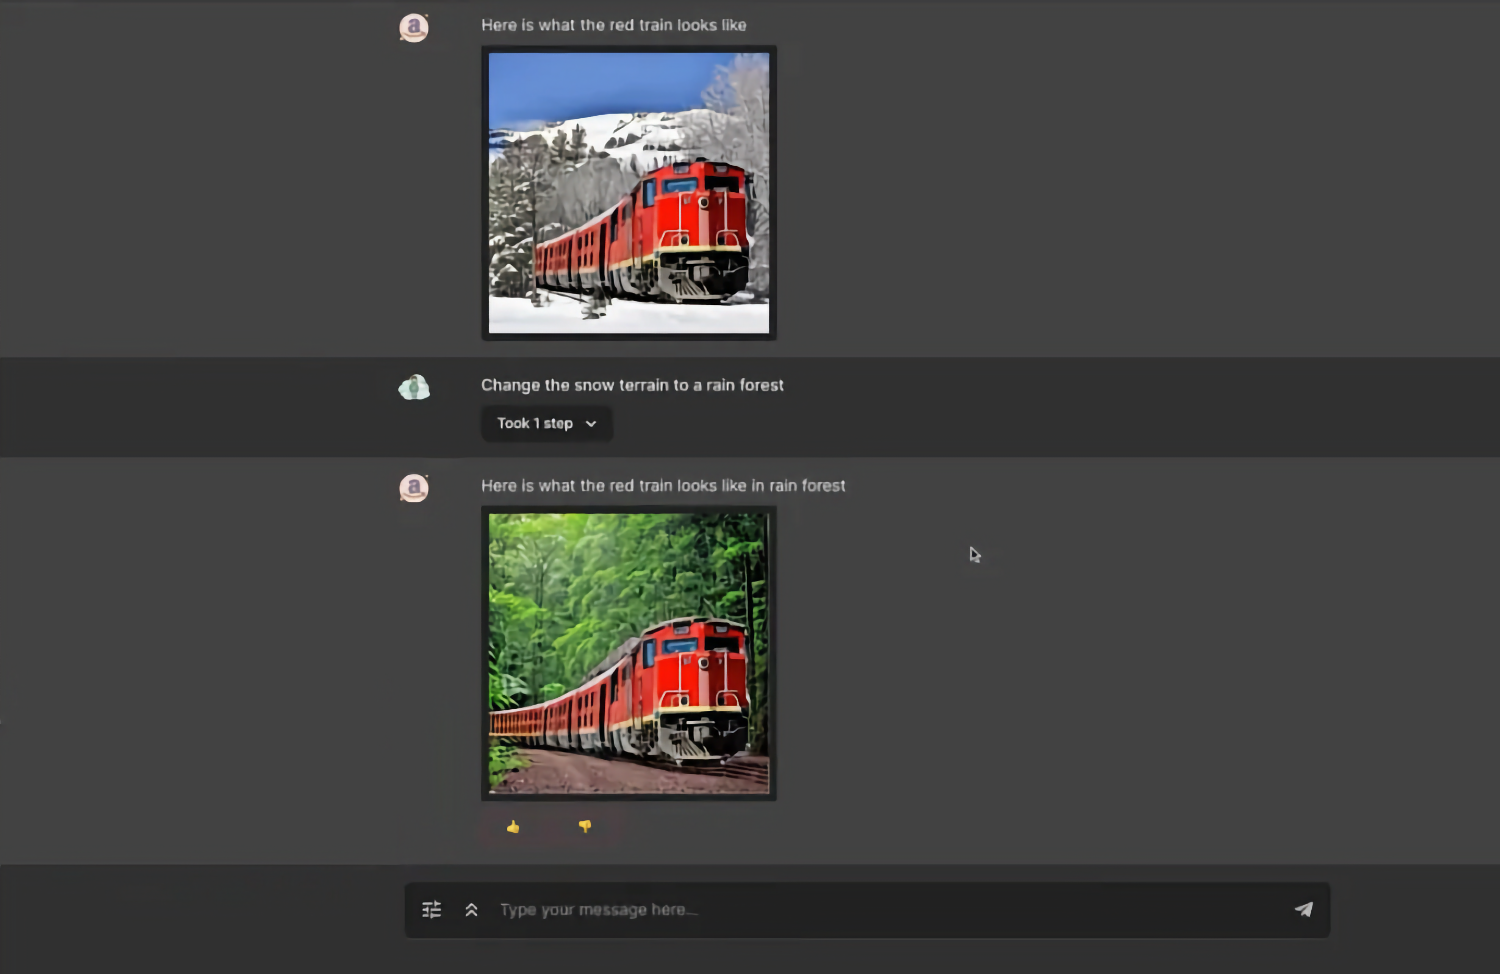Open chat settings sliders icon
The image size is (1500, 974).
pos(431,910)
